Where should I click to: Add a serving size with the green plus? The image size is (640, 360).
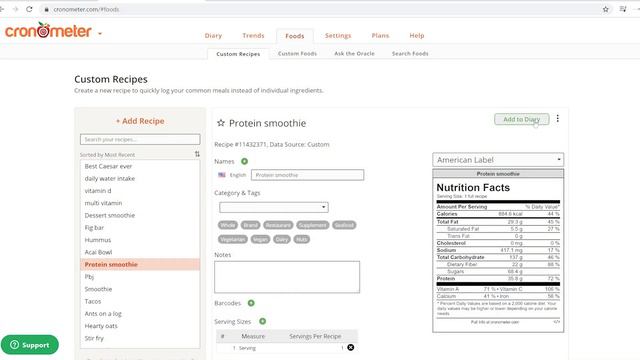click(x=262, y=321)
